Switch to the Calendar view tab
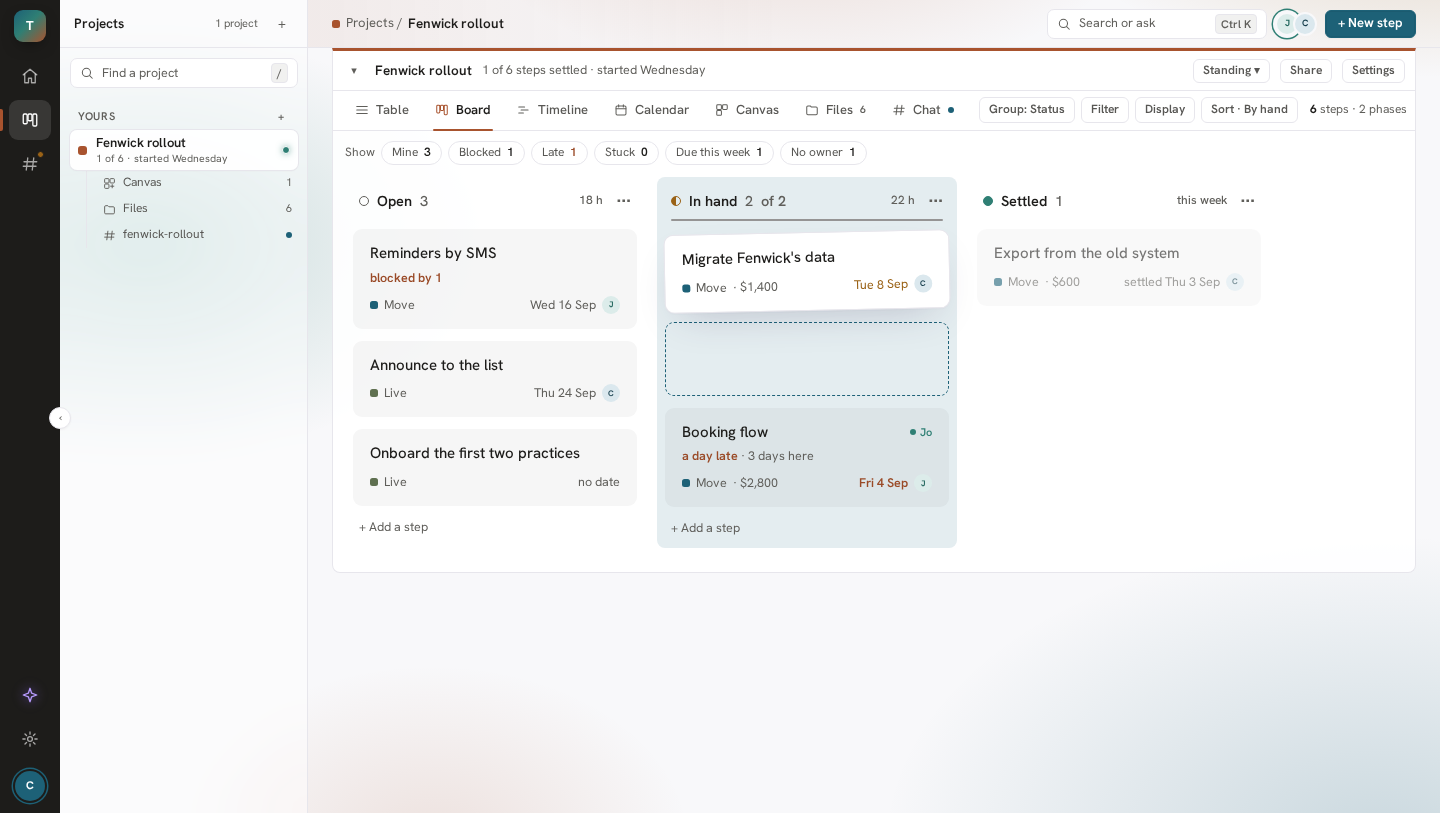This screenshot has width=1440, height=813. pyautogui.click(x=651, y=110)
